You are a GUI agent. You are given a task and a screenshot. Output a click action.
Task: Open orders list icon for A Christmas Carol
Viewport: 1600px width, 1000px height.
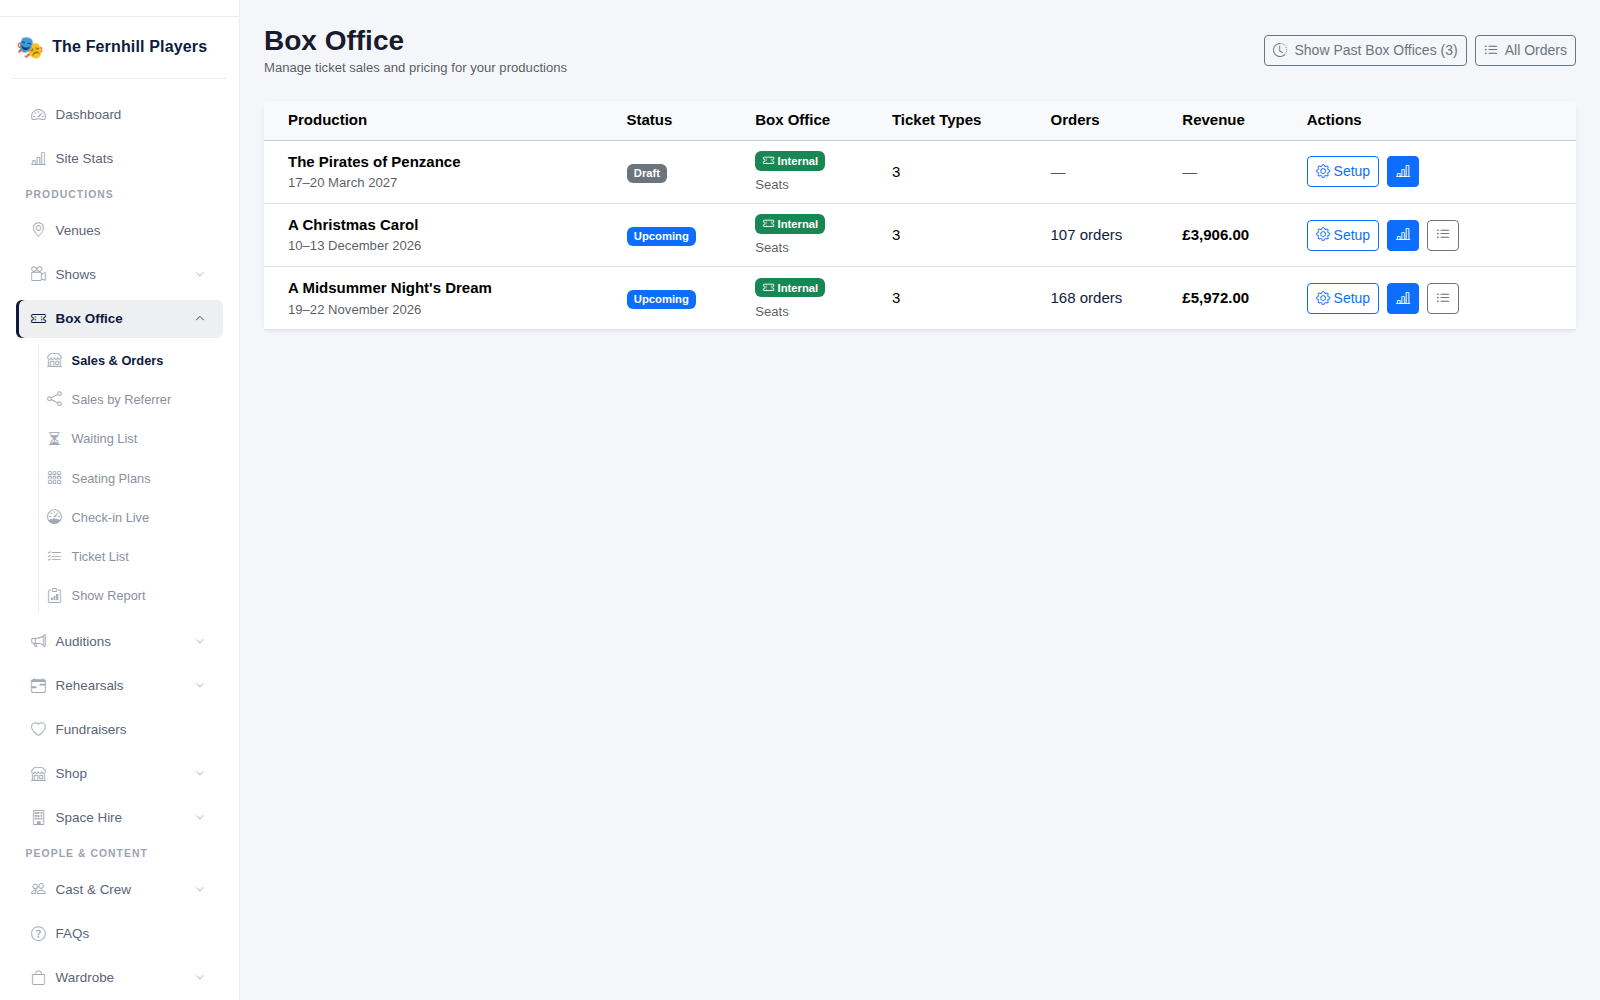pos(1442,235)
